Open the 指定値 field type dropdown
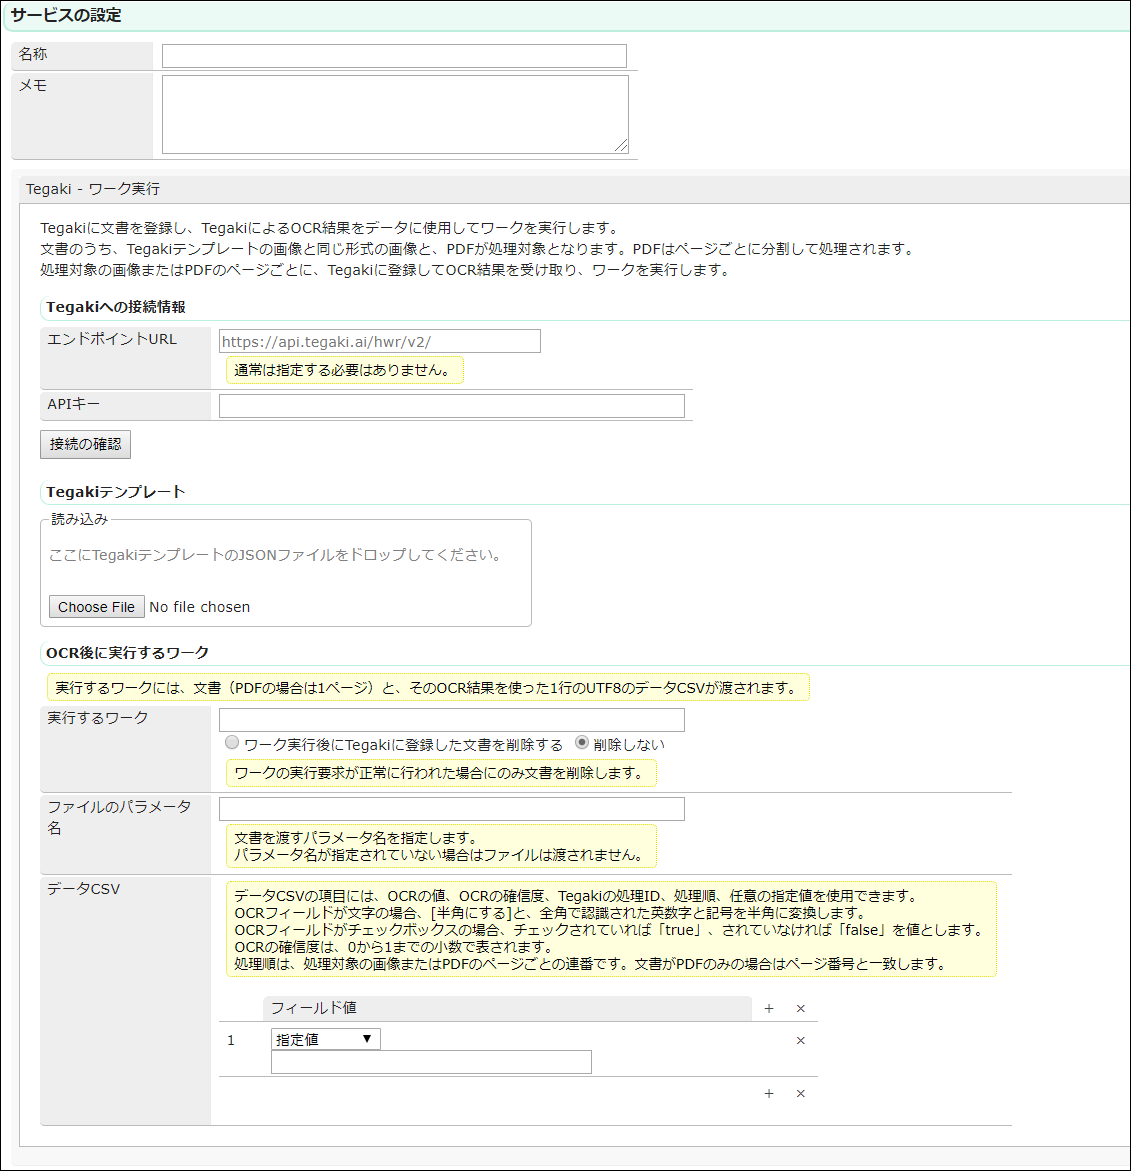 [x=325, y=1039]
